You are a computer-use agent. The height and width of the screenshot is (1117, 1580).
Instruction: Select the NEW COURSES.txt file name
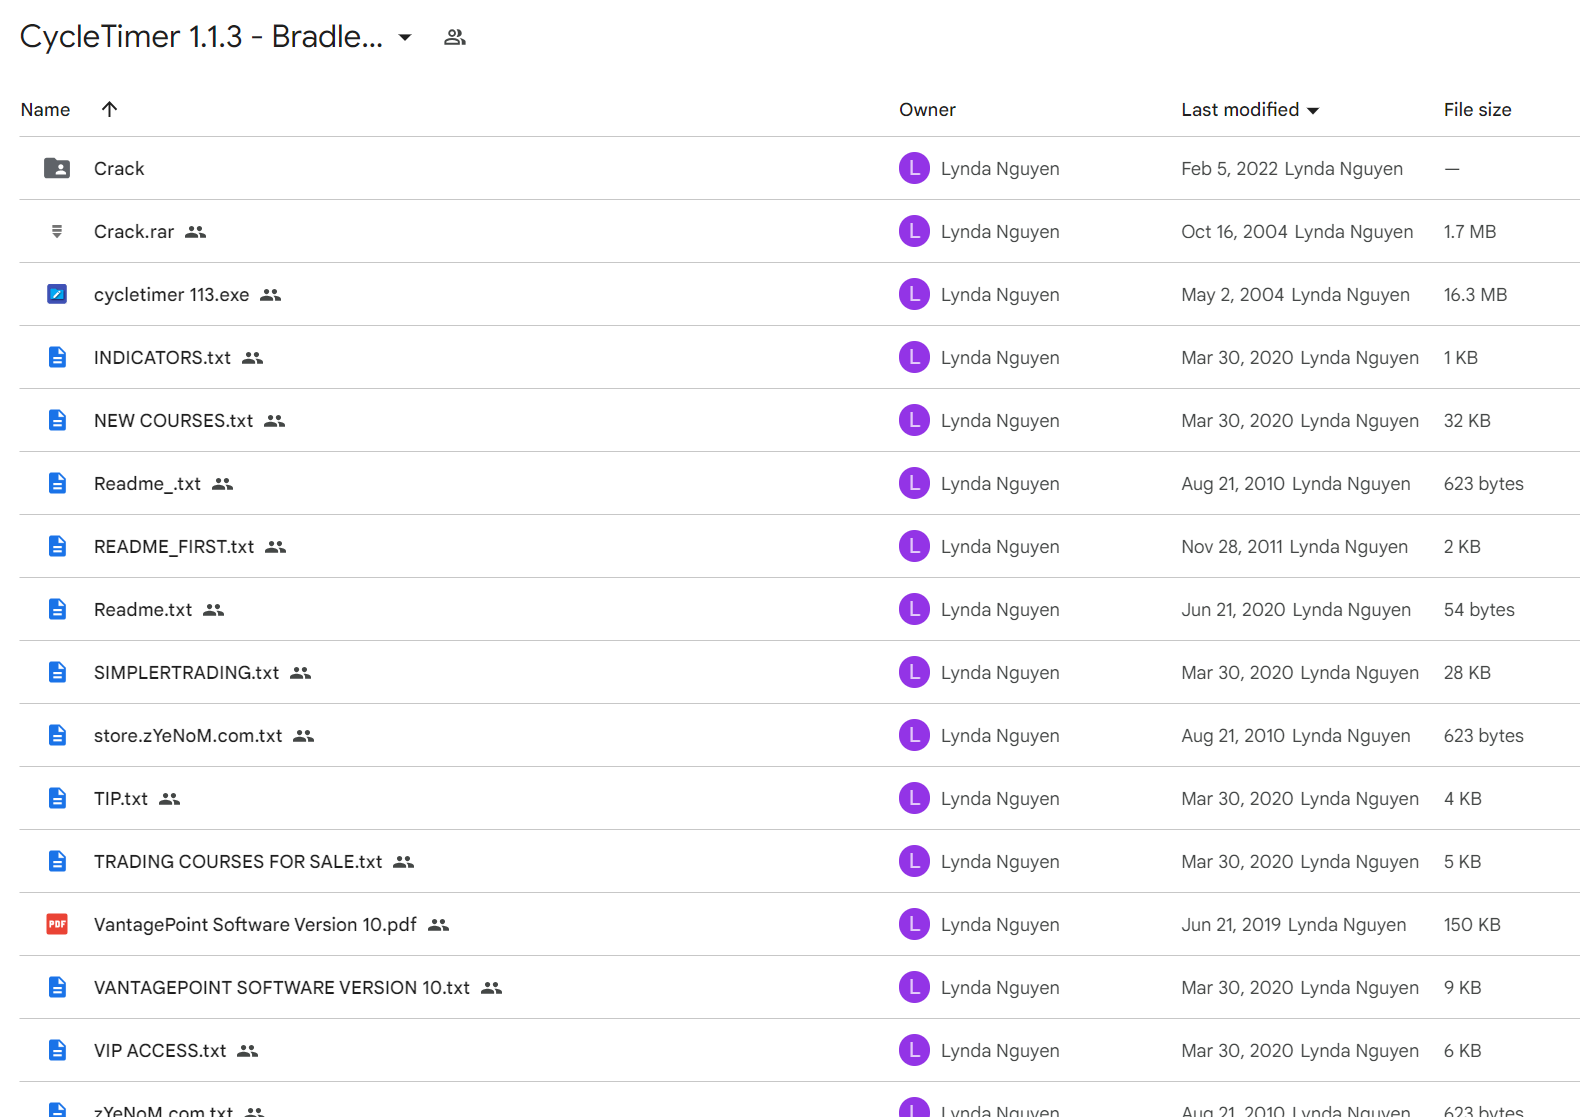[173, 421]
